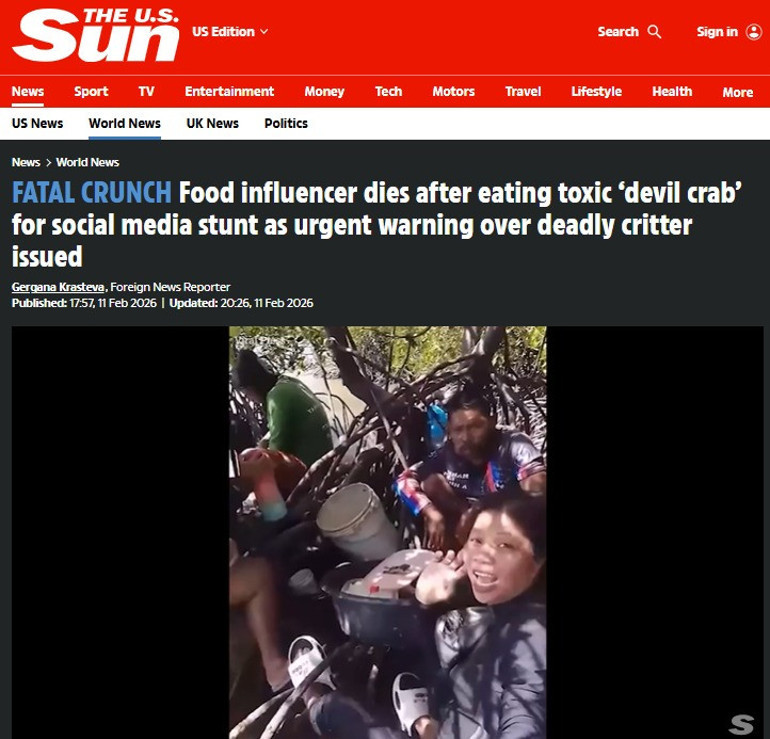770x739 pixels.
Task: Navigate to Lifestyle section
Action: [x=596, y=91]
